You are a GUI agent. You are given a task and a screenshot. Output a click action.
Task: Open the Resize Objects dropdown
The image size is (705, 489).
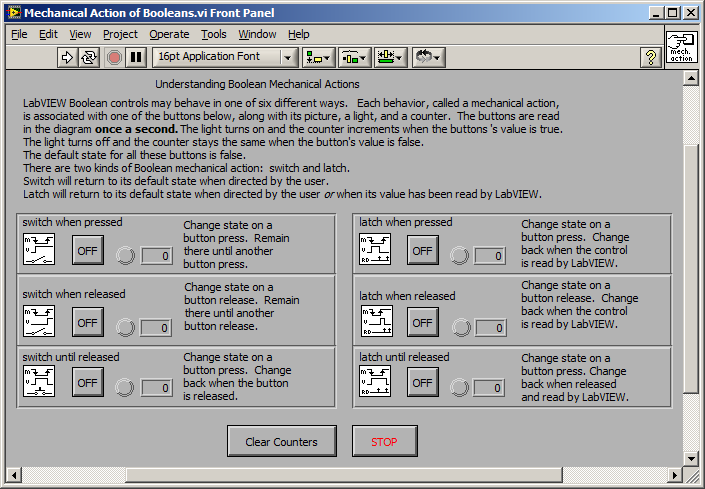tap(390, 58)
